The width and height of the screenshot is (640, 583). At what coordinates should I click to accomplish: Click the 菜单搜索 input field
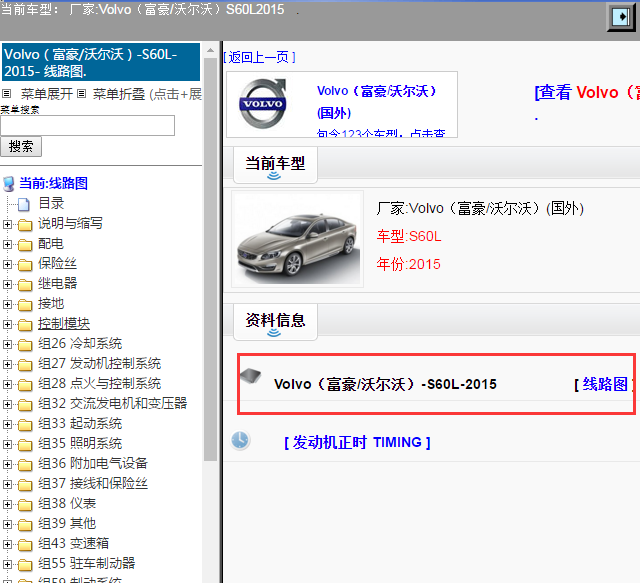(x=87, y=125)
